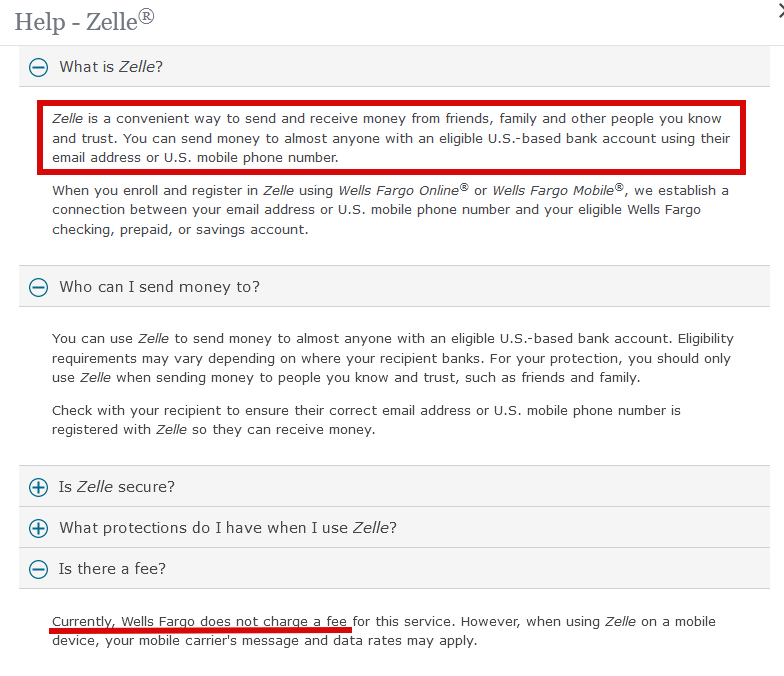This screenshot has height=676, width=784.
Task: Click minus icon next to "Who can I send money to?"
Action: 38,287
